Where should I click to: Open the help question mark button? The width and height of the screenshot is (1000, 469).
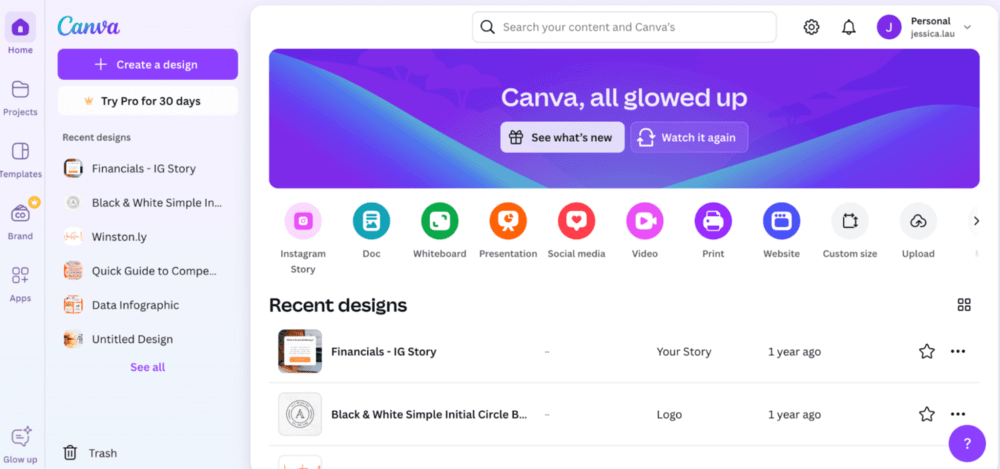click(x=967, y=443)
